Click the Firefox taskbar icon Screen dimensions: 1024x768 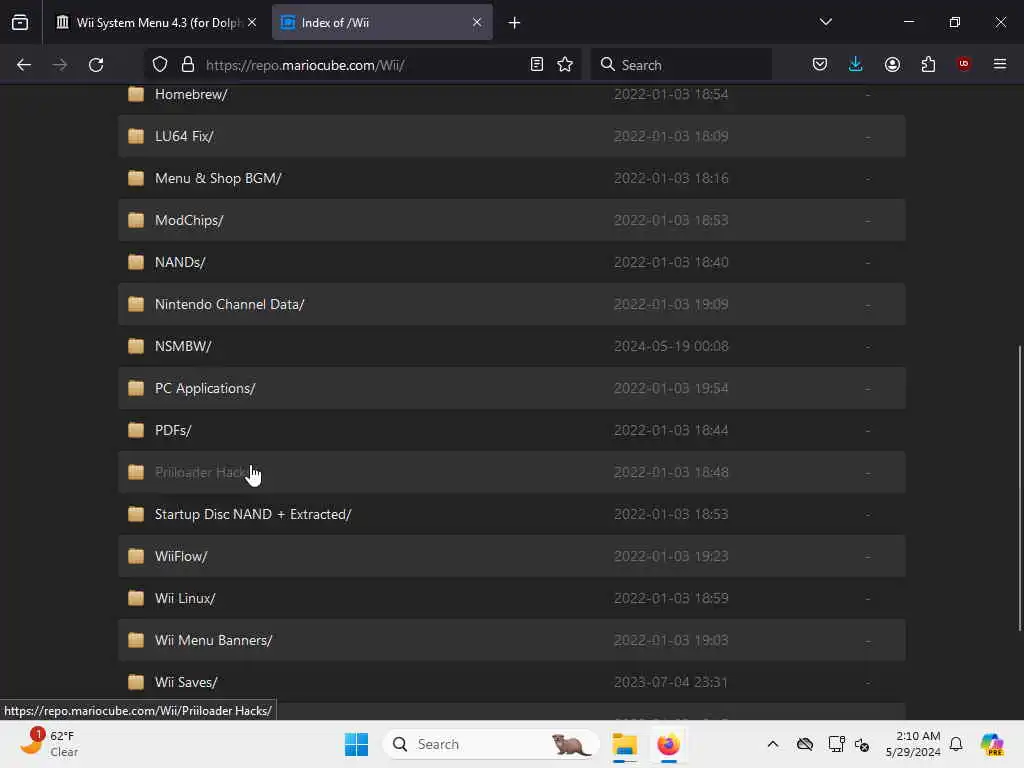click(x=668, y=744)
